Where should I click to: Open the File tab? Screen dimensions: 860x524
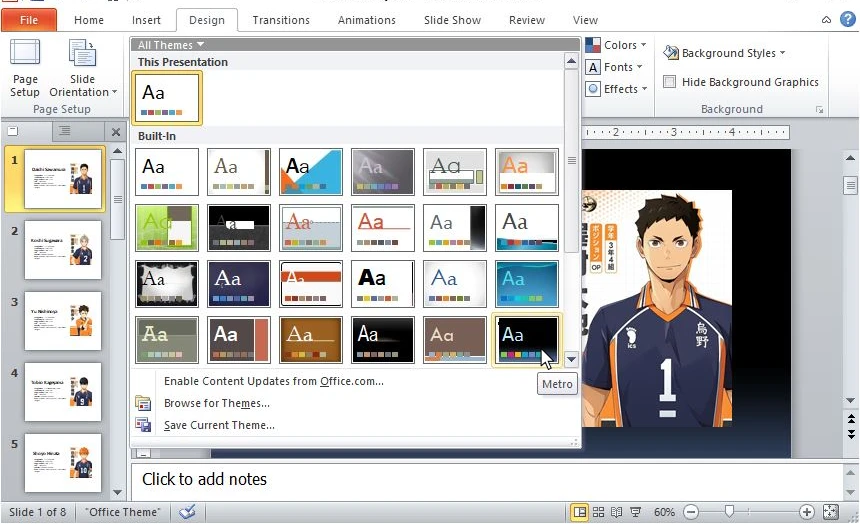click(29, 20)
